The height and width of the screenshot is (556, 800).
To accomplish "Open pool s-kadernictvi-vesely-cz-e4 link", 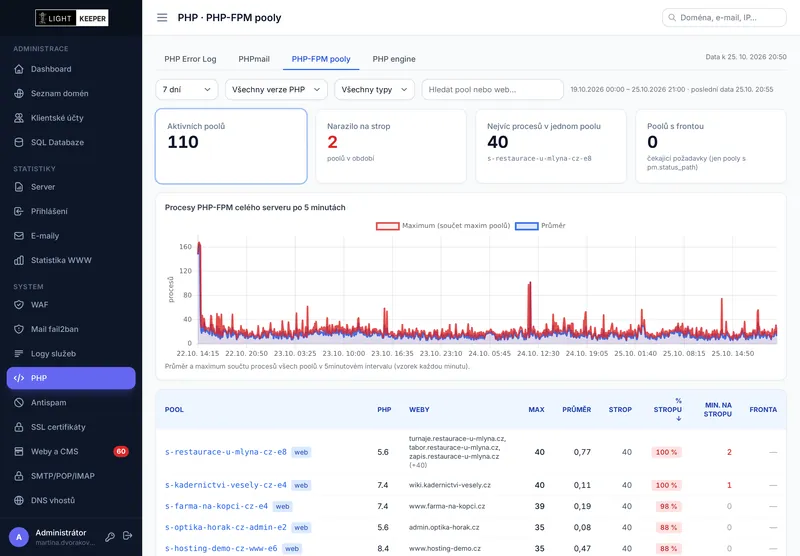I will 226,485.
